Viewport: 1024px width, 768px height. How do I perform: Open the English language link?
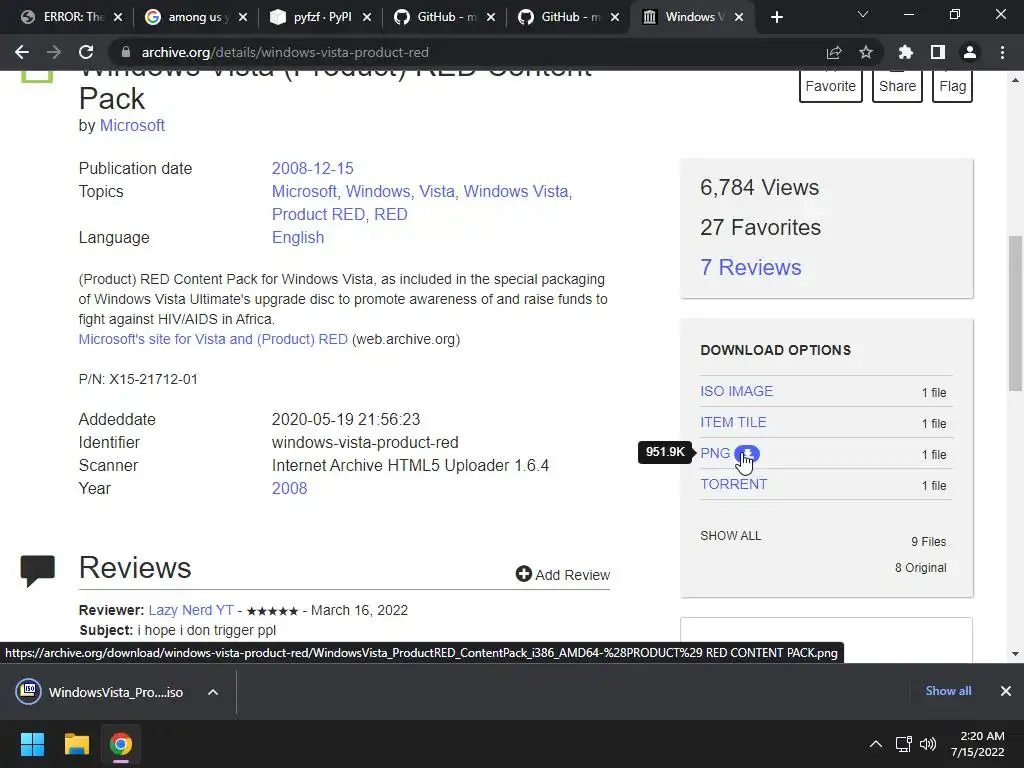click(x=298, y=237)
